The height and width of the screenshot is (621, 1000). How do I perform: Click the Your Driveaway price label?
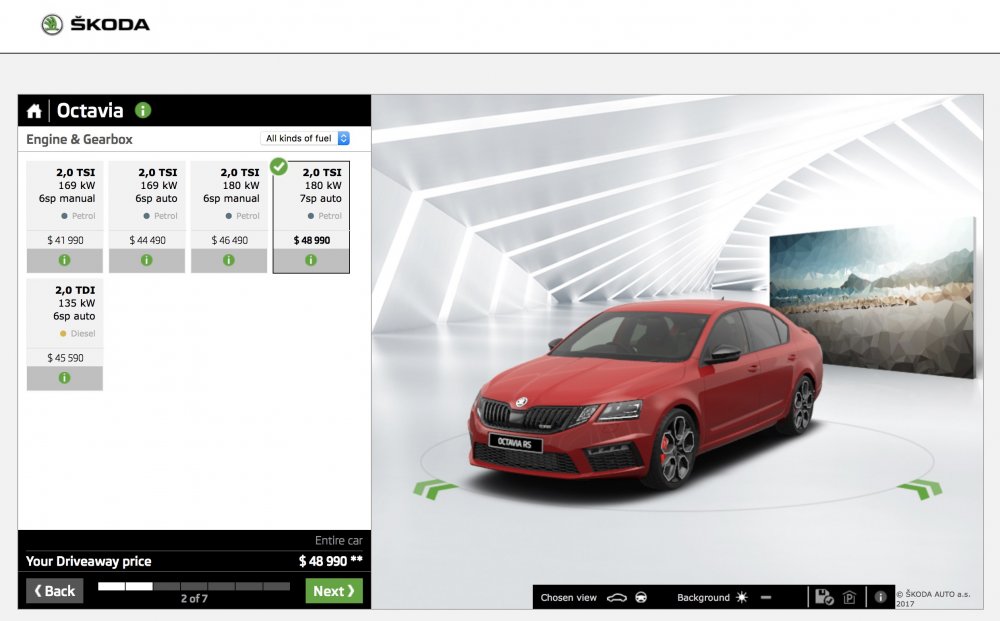[x=89, y=562]
